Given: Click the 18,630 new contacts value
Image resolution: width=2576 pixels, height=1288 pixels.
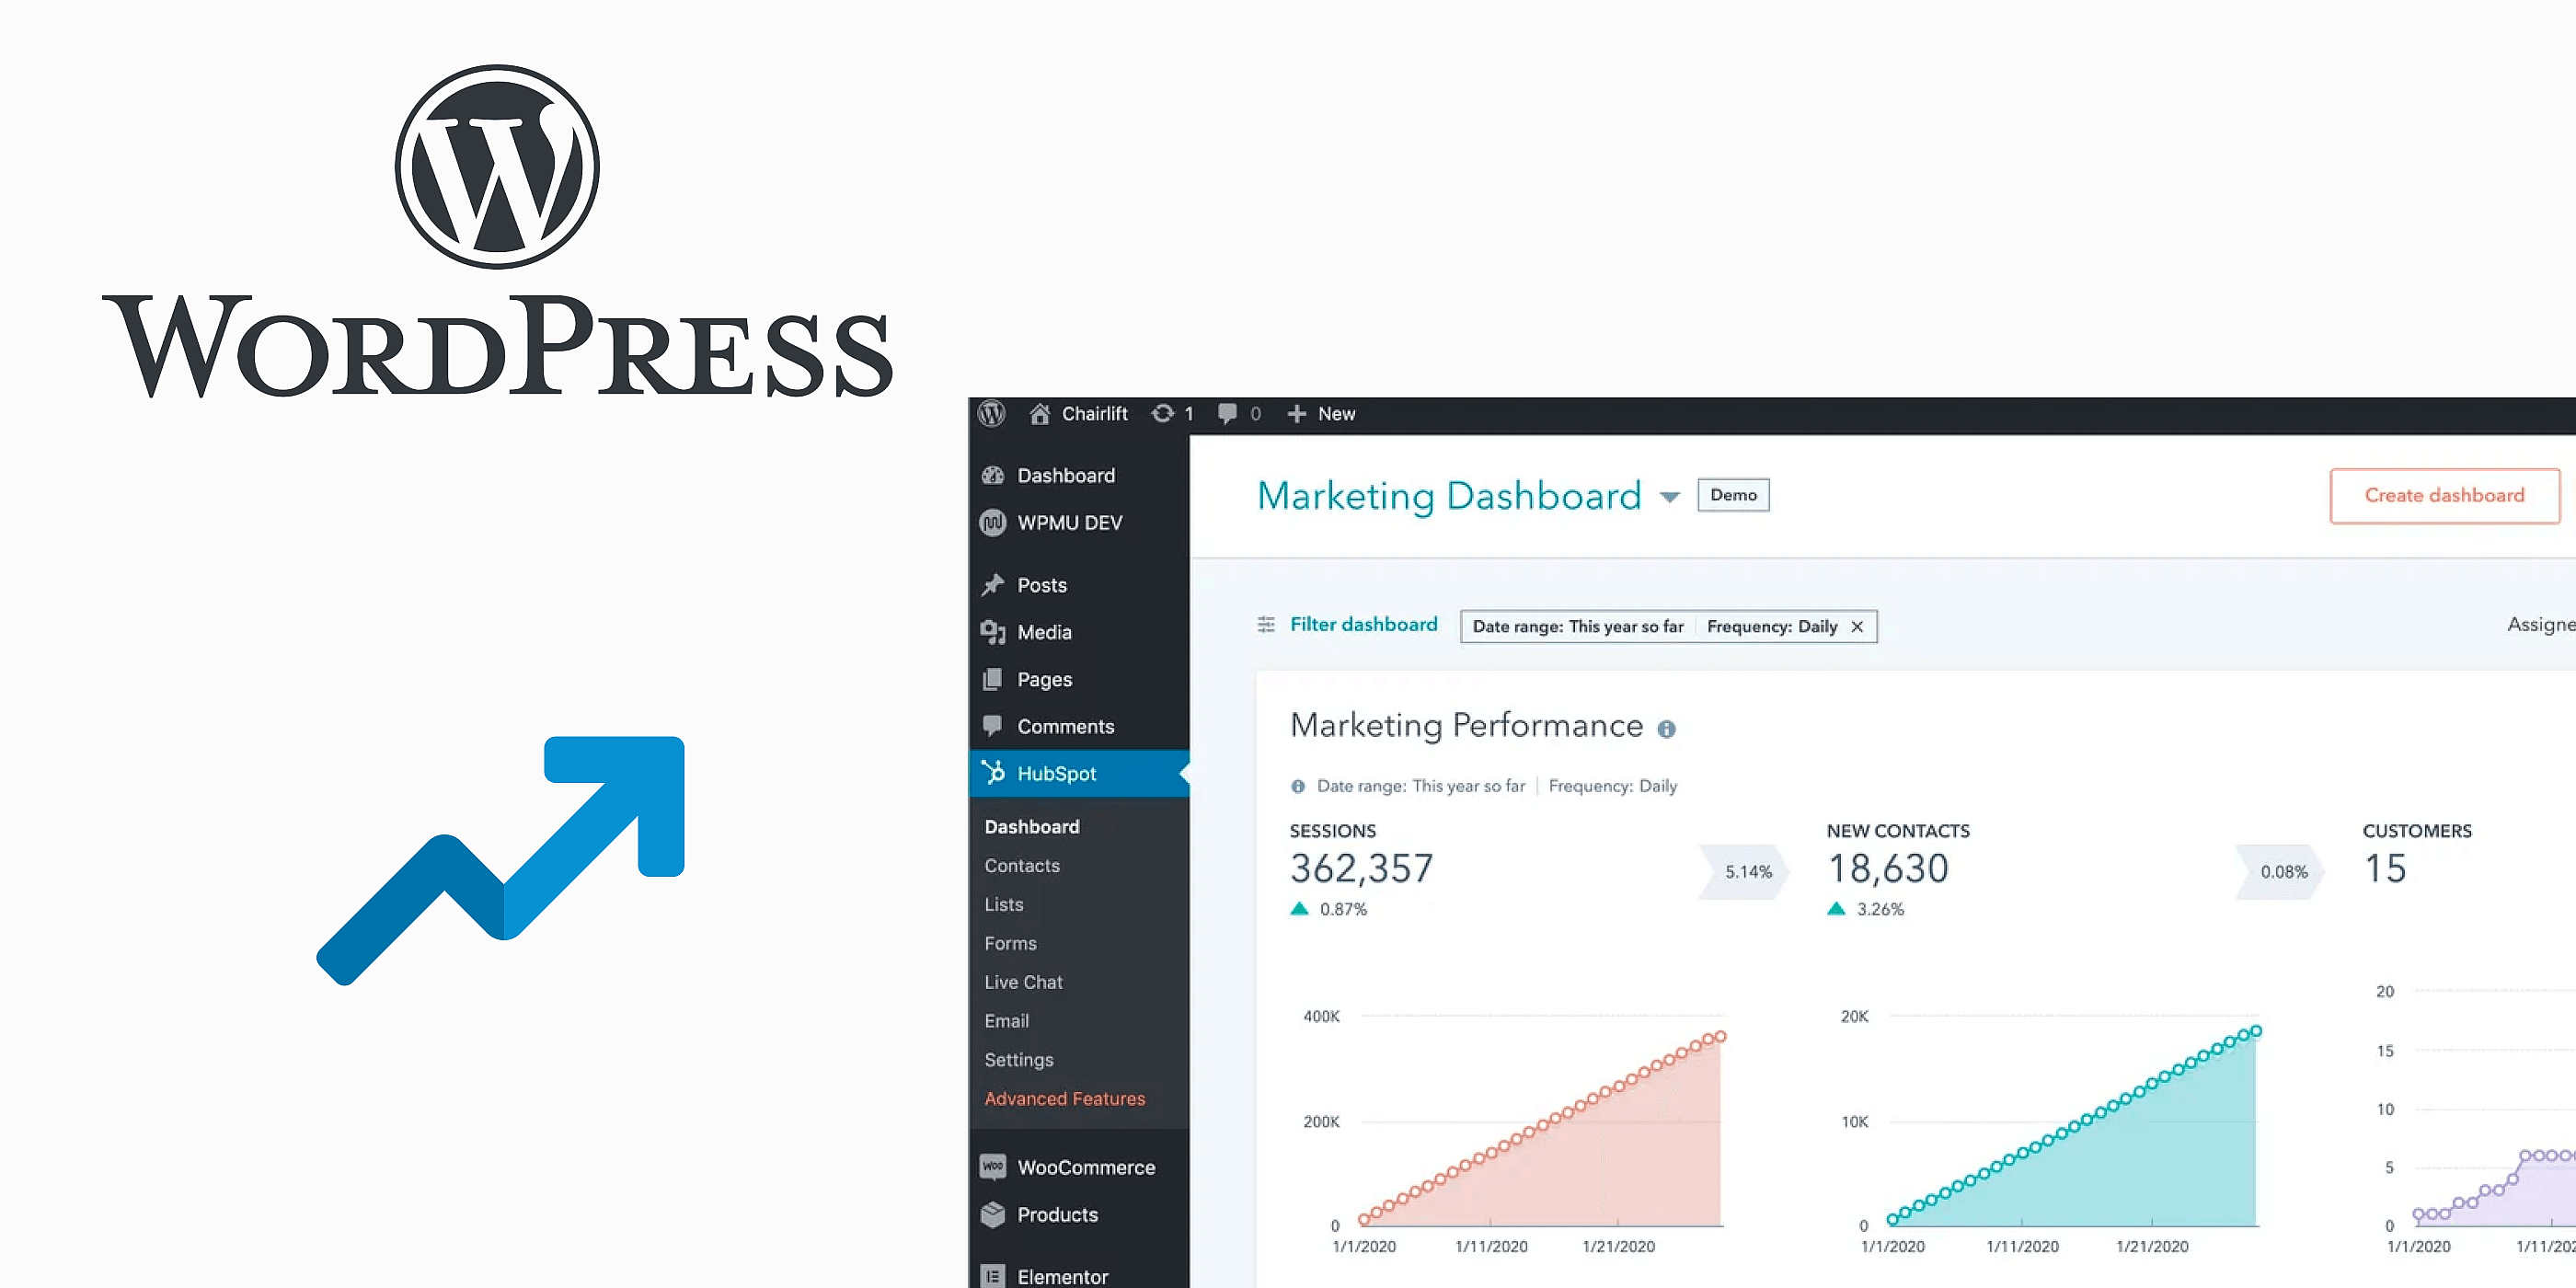Looking at the screenshot, I should click(1888, 868).
